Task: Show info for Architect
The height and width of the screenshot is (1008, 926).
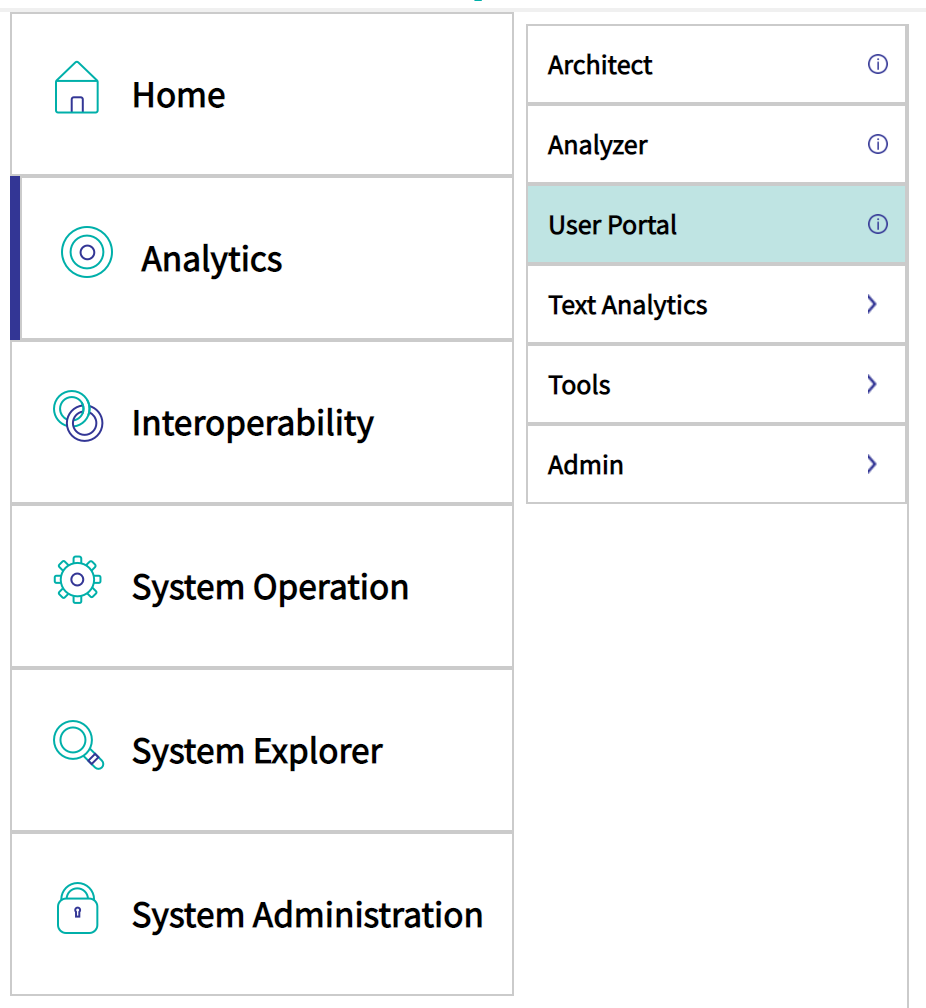Action: [x=878, y=64]
